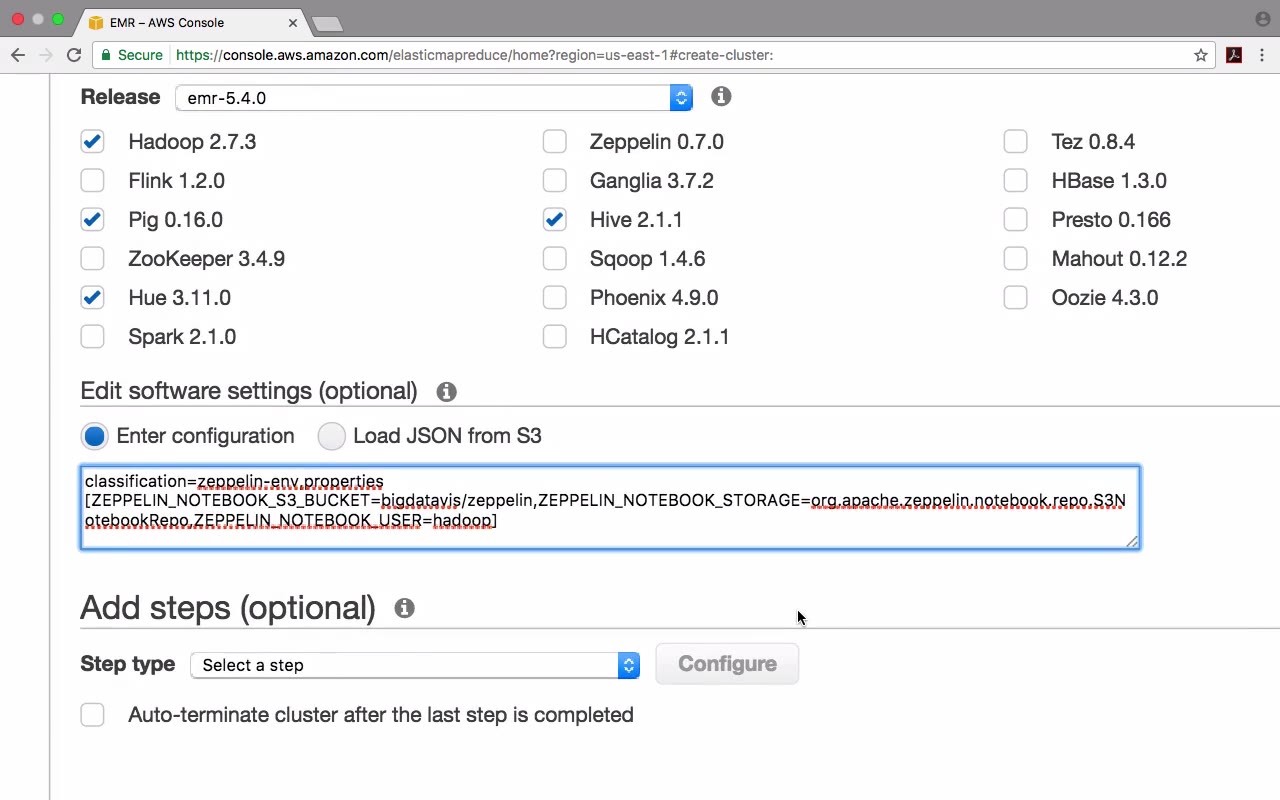Image resolution: width=1280 pixels, height=800 pixels.
Task: Check the Mahout 0.12.2 checkbox
Action: [x=1015, y=259]
